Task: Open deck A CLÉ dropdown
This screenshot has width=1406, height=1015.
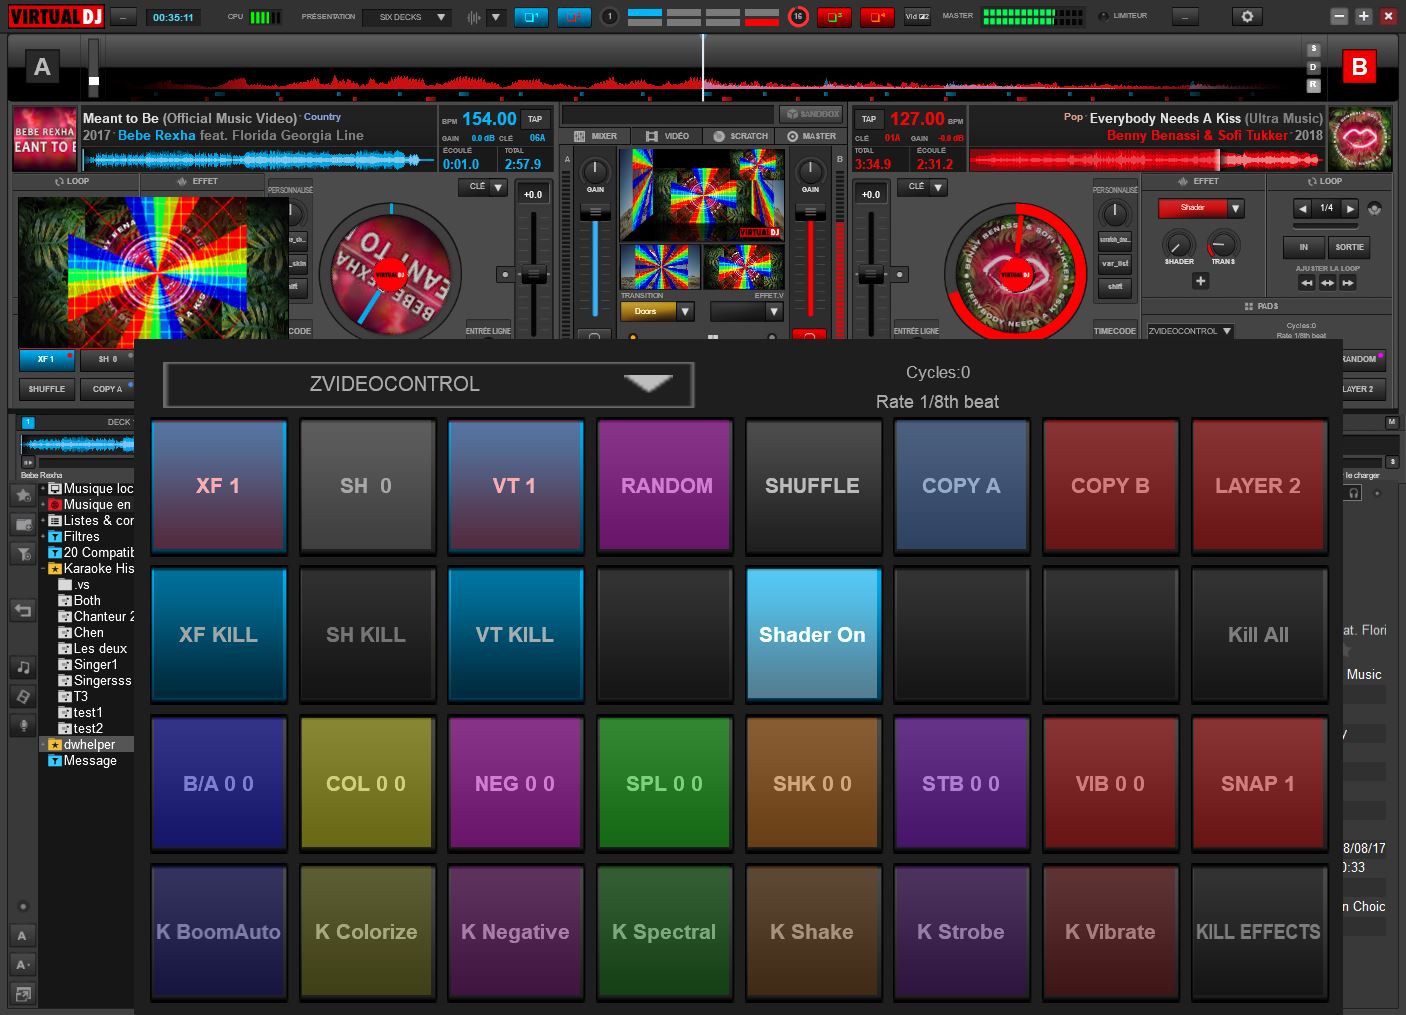Action: point(484,187)
